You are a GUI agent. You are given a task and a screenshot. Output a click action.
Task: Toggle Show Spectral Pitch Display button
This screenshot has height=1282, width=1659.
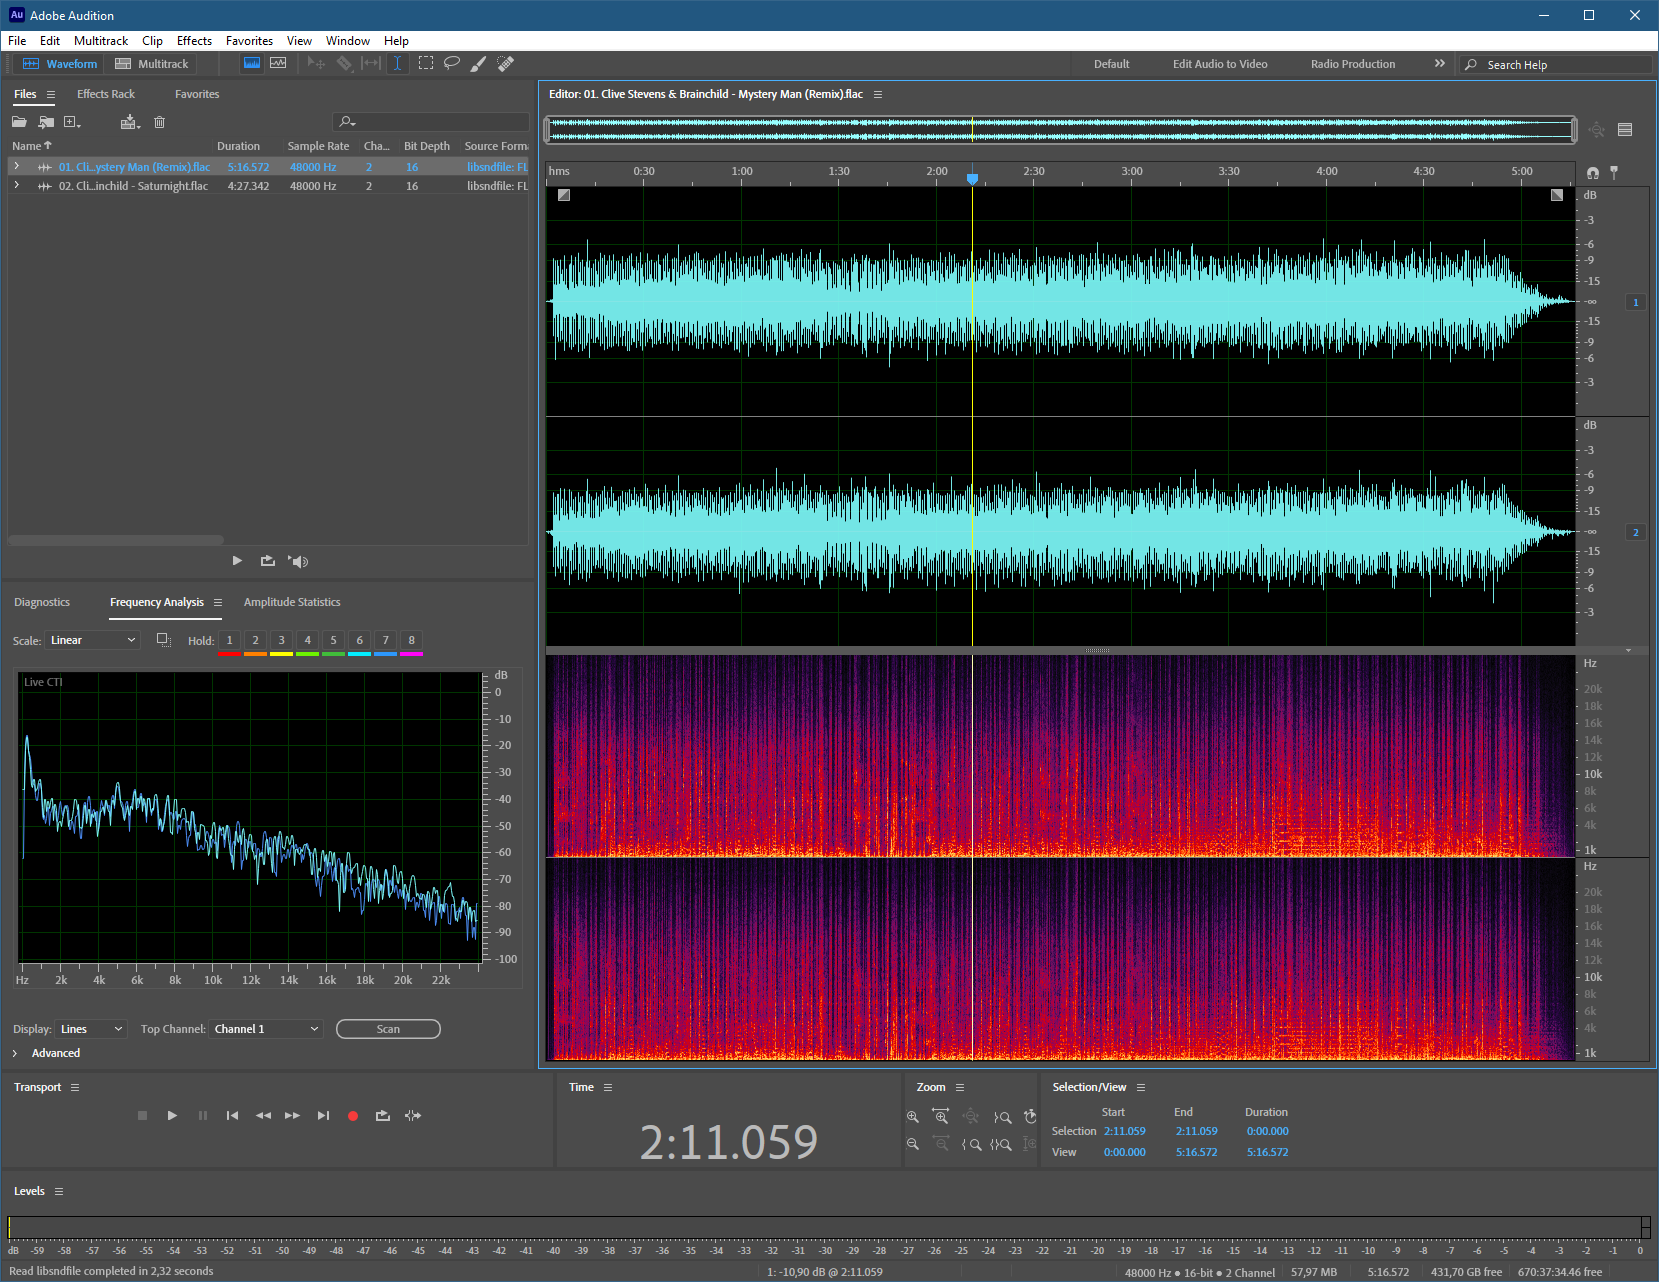pos(278,63)
